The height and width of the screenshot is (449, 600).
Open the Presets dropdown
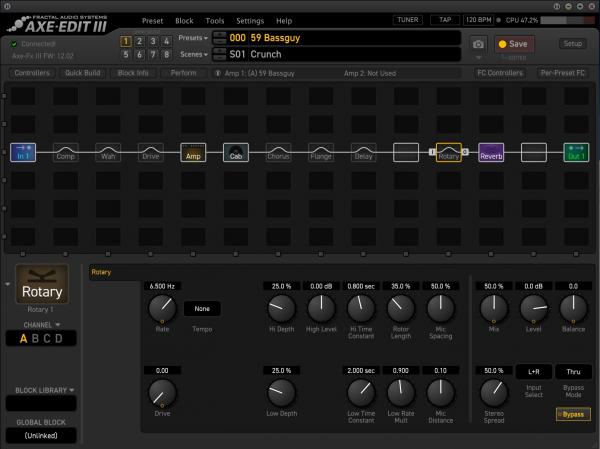click(x=193, y=38)
